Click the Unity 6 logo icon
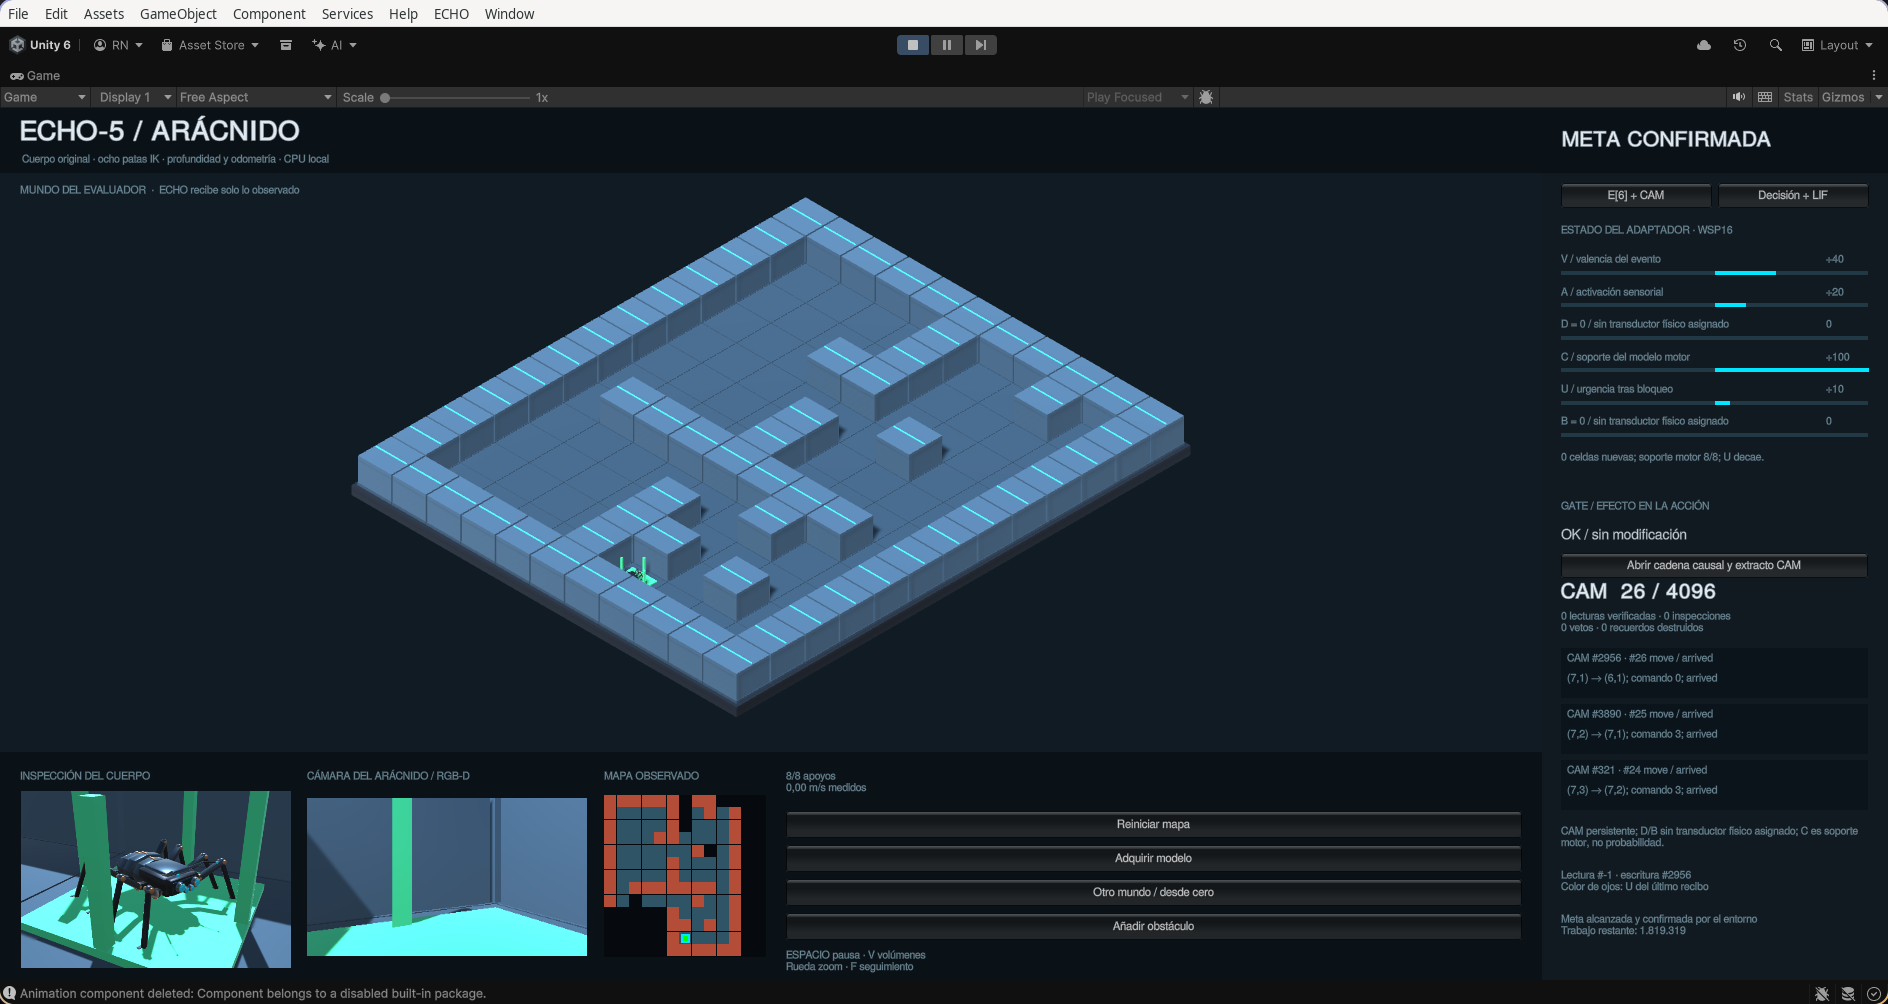The height and width of the screenshot is (1004, 1888). click(17, 45)
